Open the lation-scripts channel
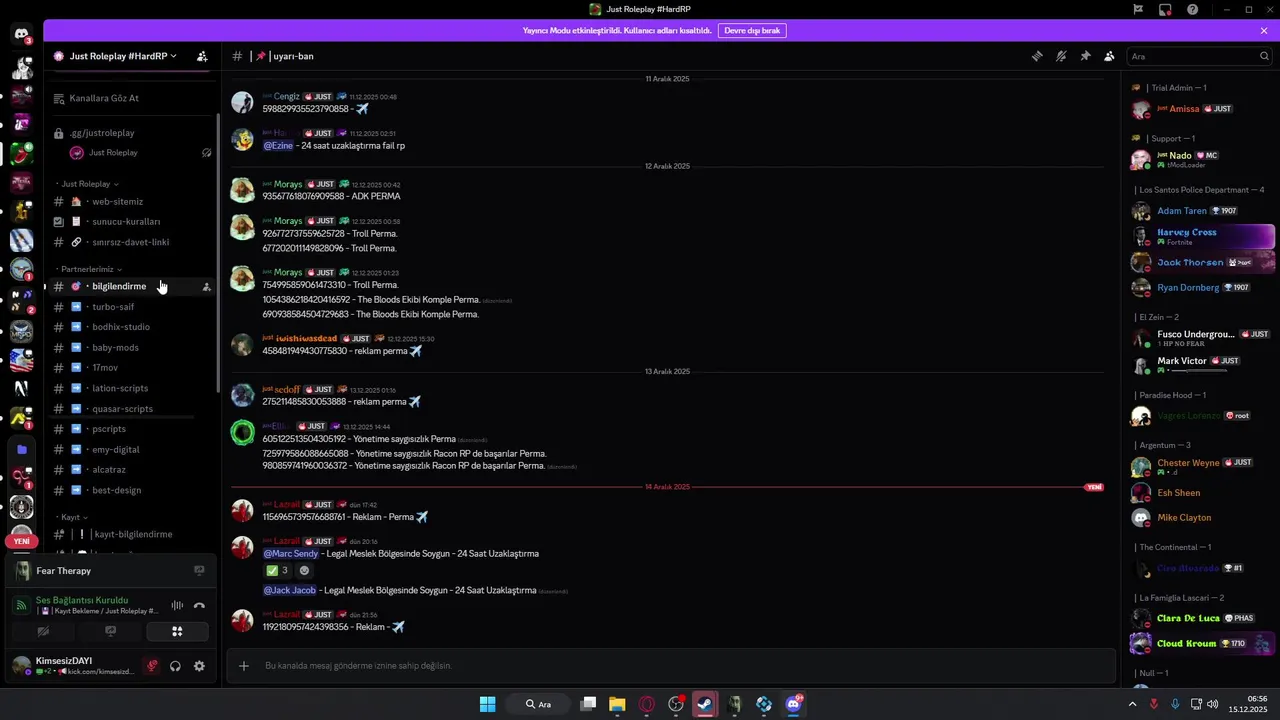This screenshot has height=720, width=1280. click(x=130, y=388)
